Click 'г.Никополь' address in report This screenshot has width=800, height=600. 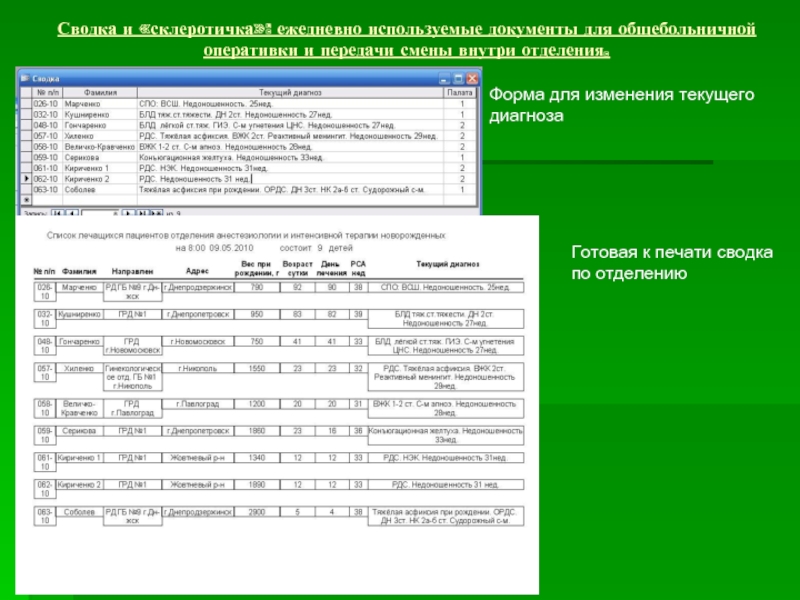(x=198, y=368)
